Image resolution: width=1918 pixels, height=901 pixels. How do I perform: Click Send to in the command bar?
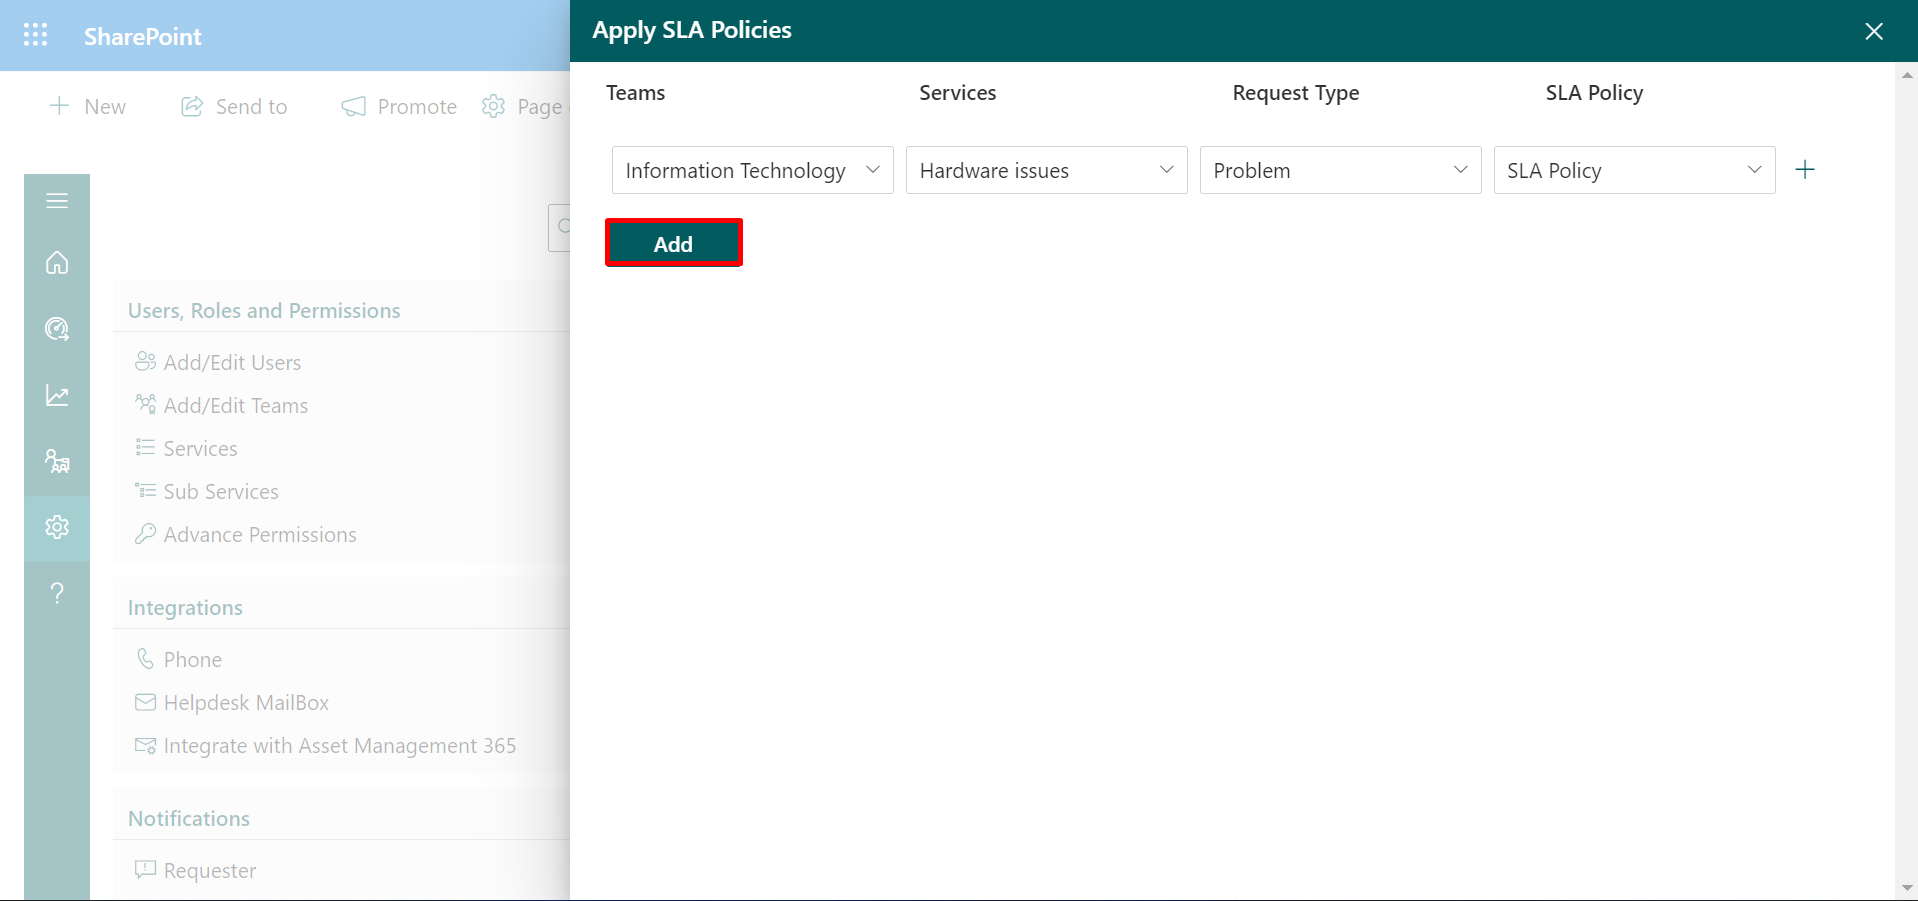point(234,106)
